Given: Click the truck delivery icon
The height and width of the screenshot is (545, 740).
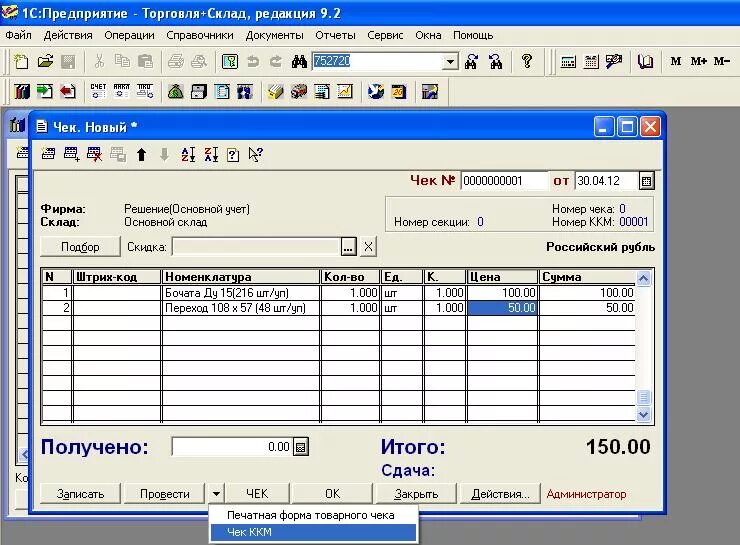Looking at the screenshot, I should pyautogui.click(x=299, y=91).
